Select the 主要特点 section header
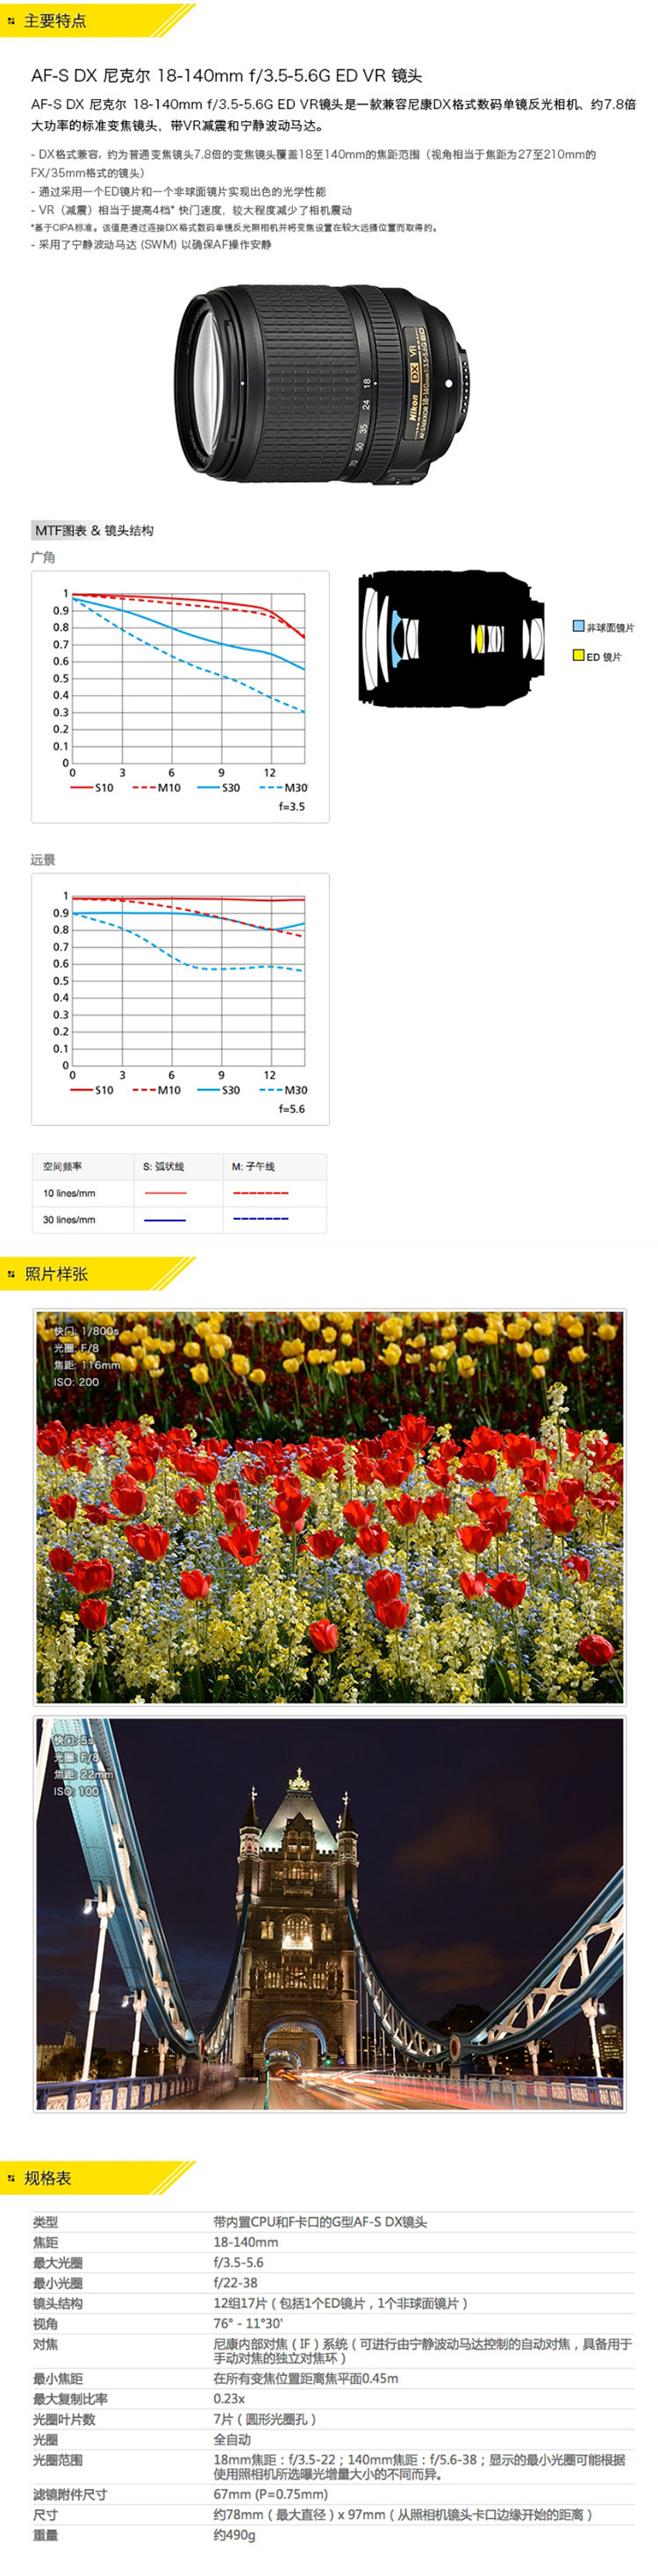658x2576 pixels. click(x=98, y=20)
